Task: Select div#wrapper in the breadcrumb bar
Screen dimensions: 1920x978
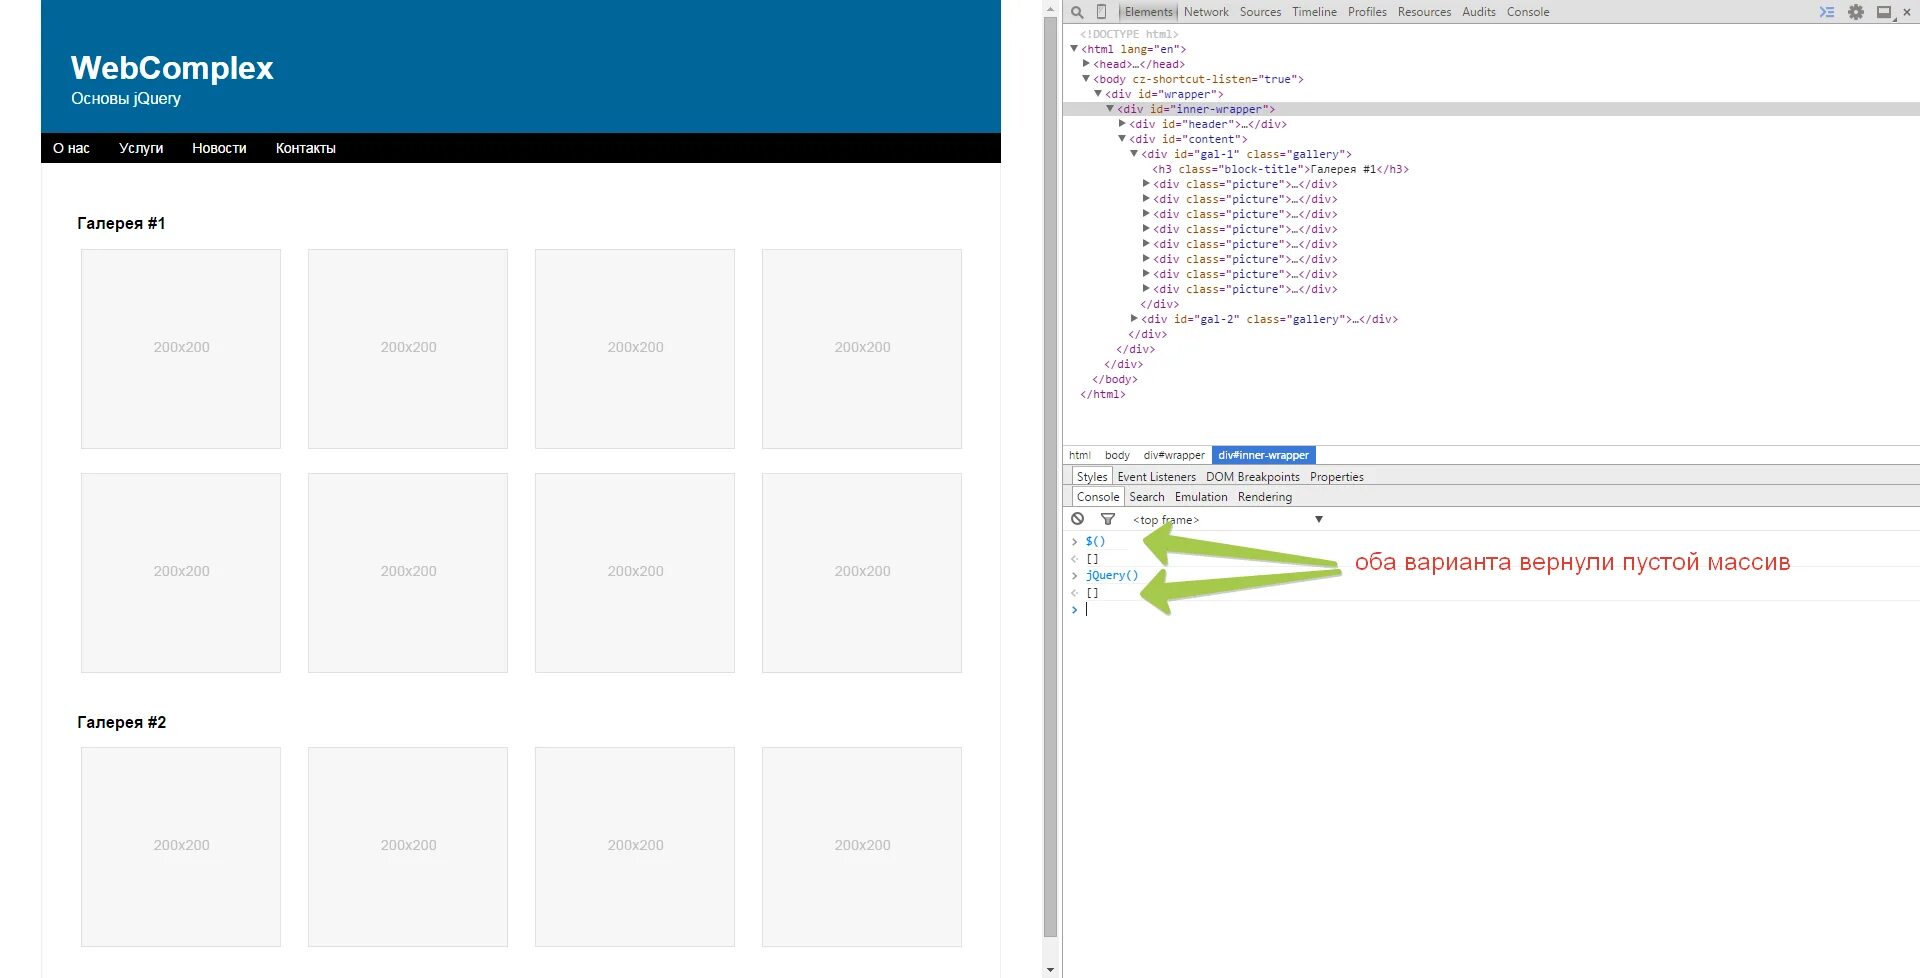Action: [1173, 455]
